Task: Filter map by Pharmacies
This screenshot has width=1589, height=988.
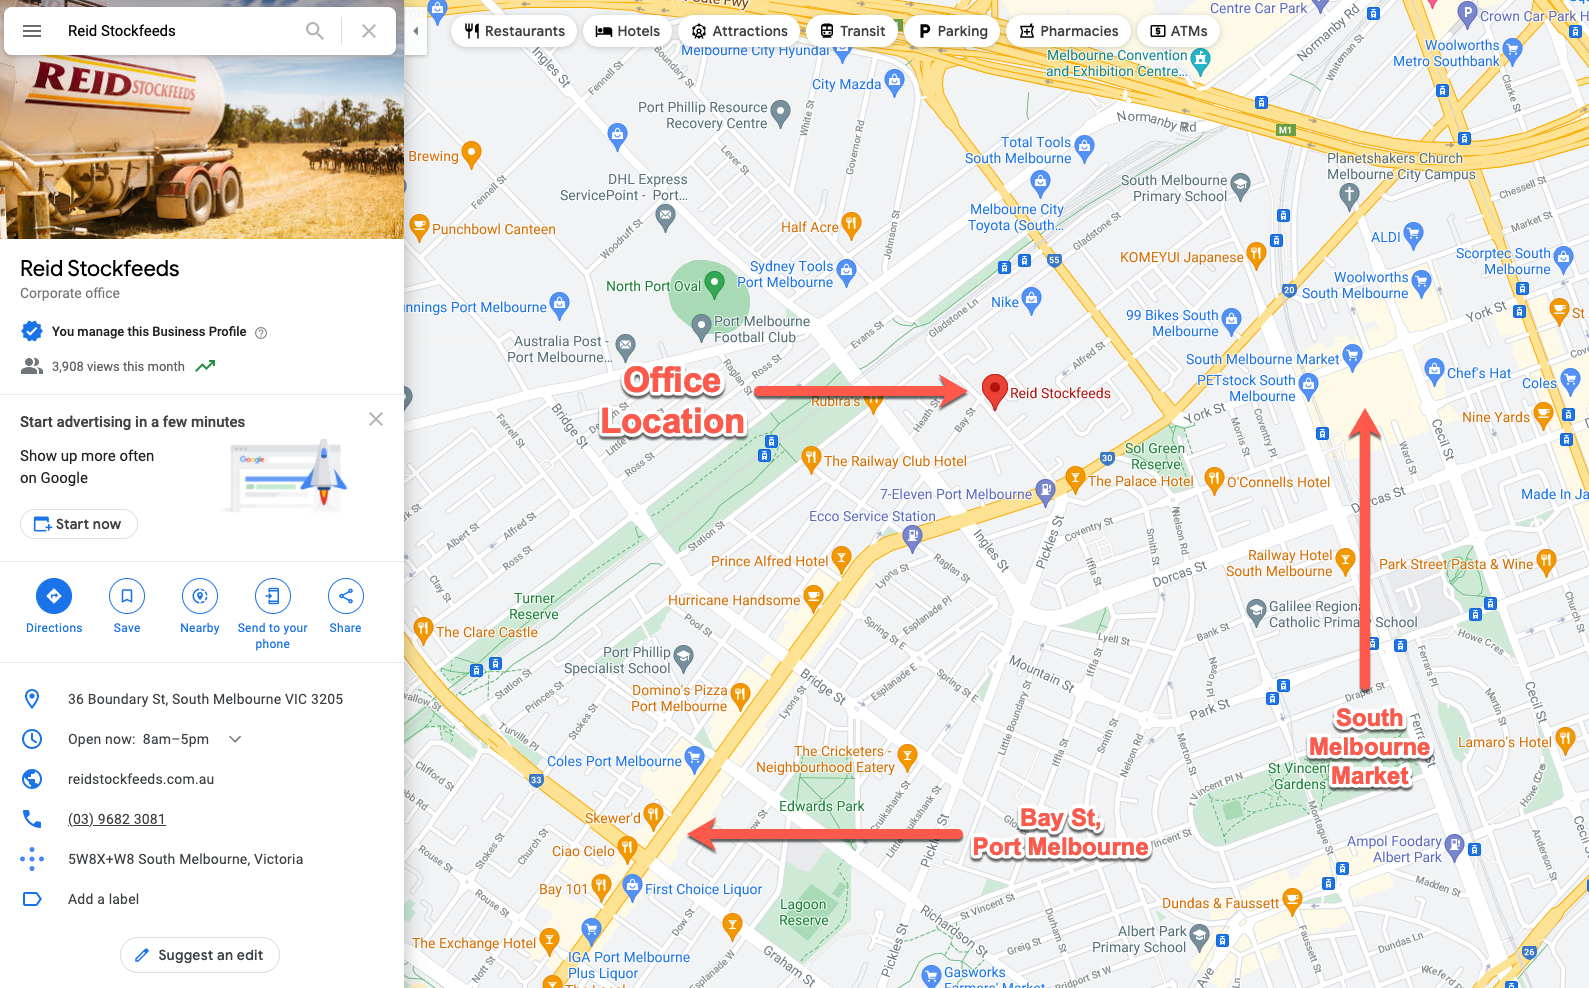Action: pyautogui.click(x=1069, y=31)
